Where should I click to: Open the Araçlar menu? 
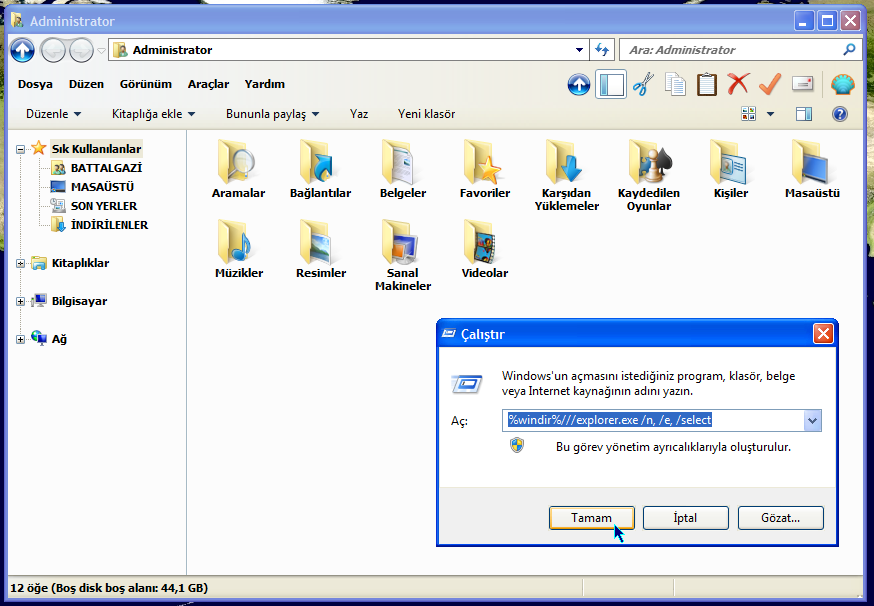pos(208,84)
